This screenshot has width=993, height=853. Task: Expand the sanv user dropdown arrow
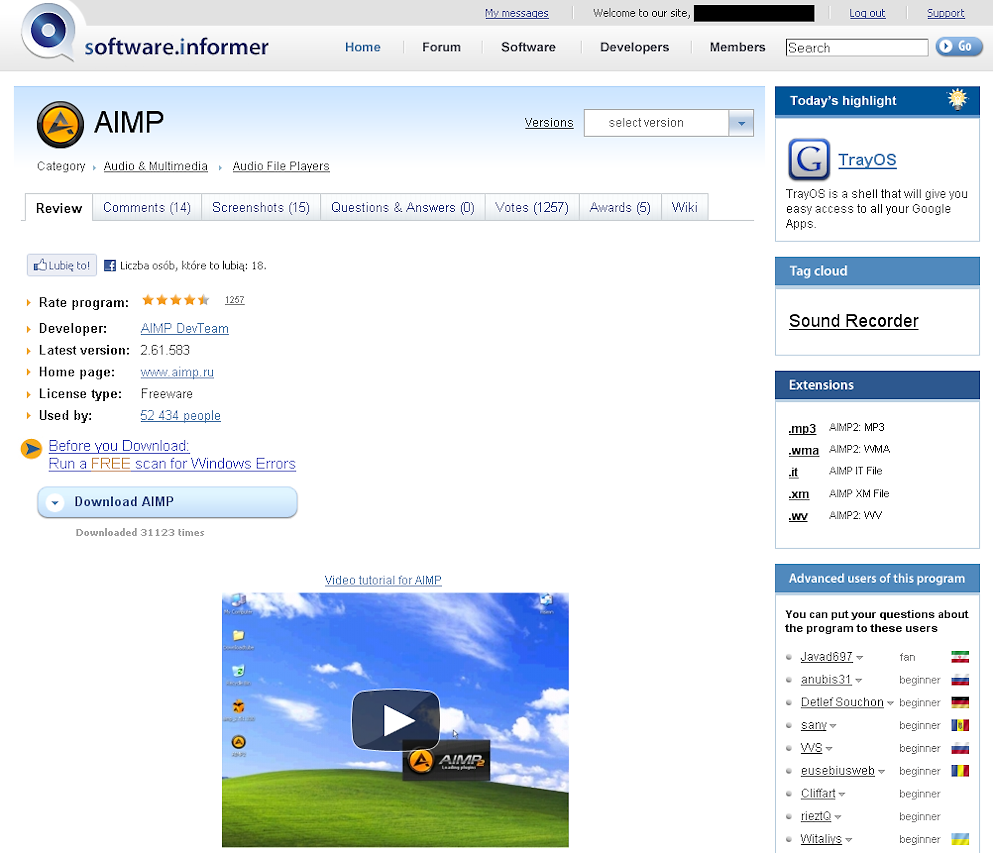pos(833,726)
